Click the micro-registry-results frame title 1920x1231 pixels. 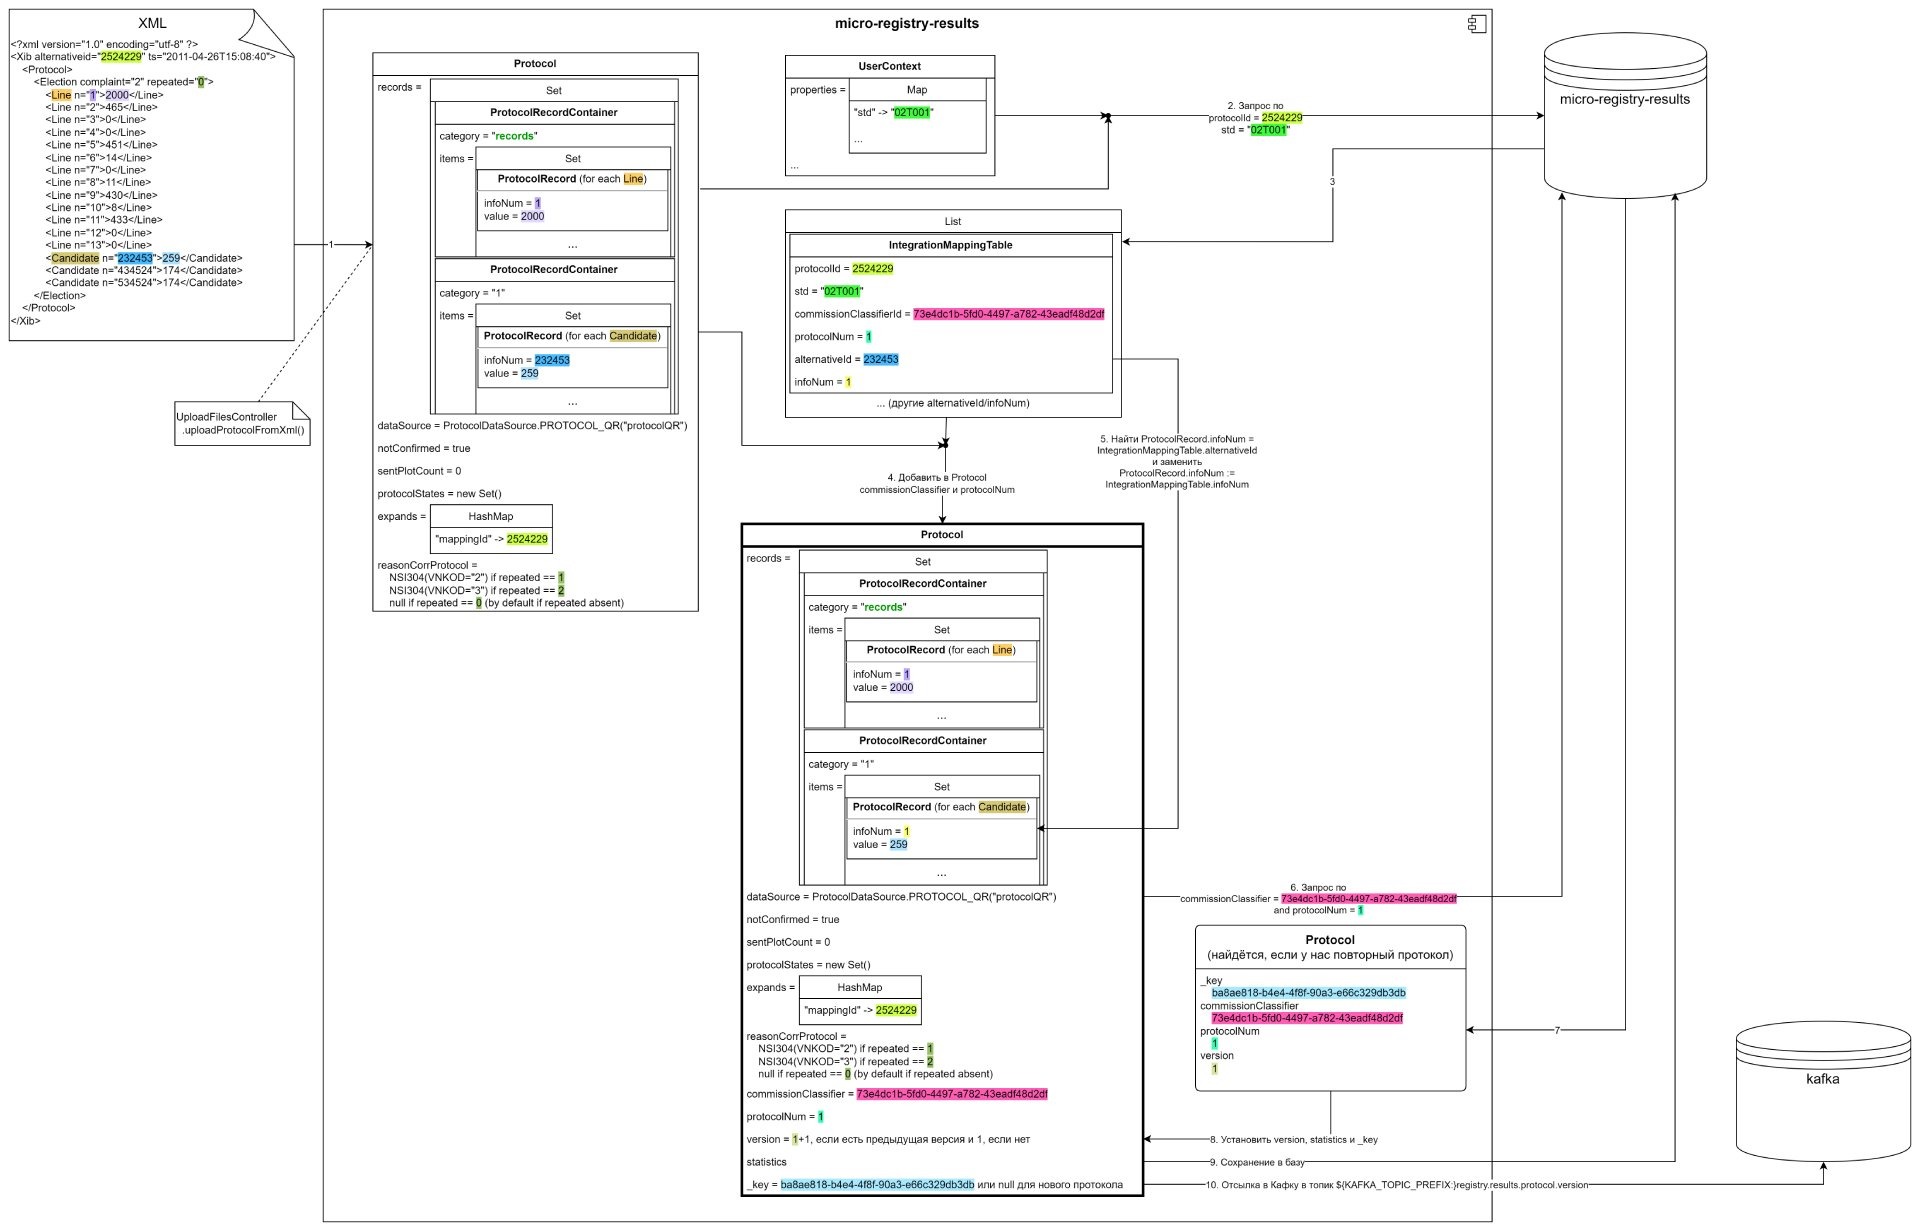(x=906, y=23)
